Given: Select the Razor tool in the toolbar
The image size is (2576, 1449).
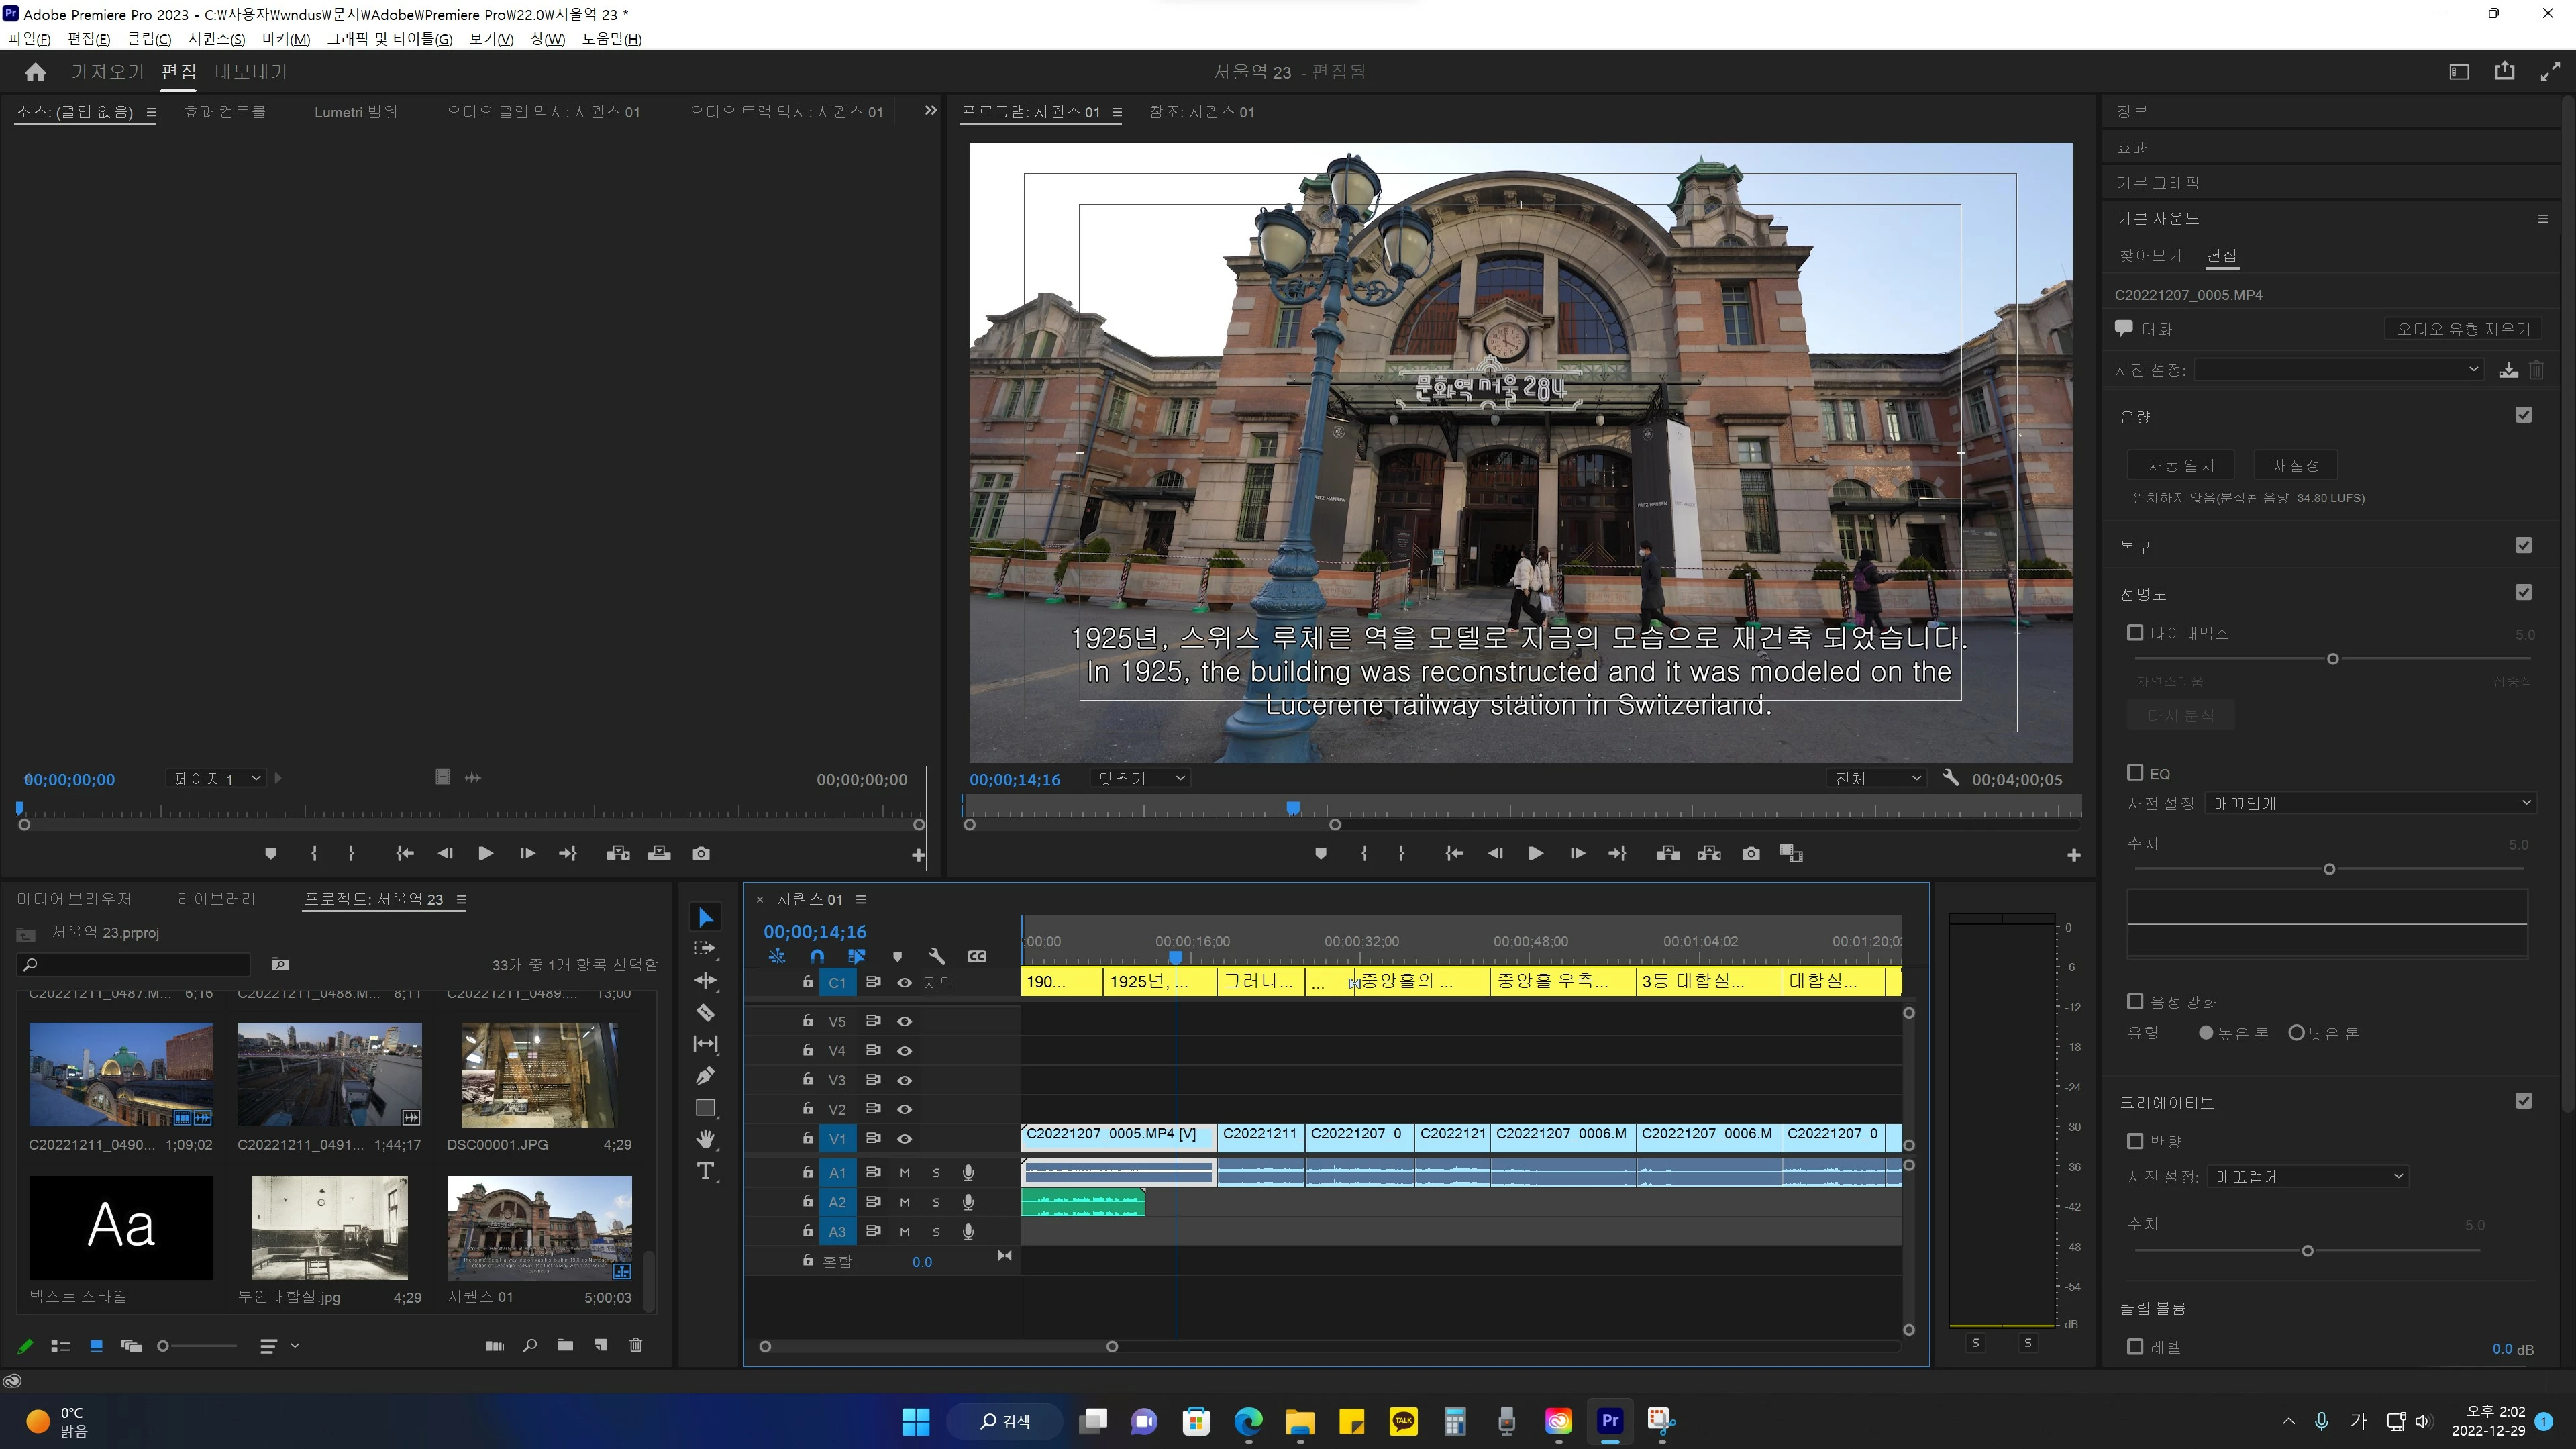Looking at the screenshot, I should [705, 1012].
